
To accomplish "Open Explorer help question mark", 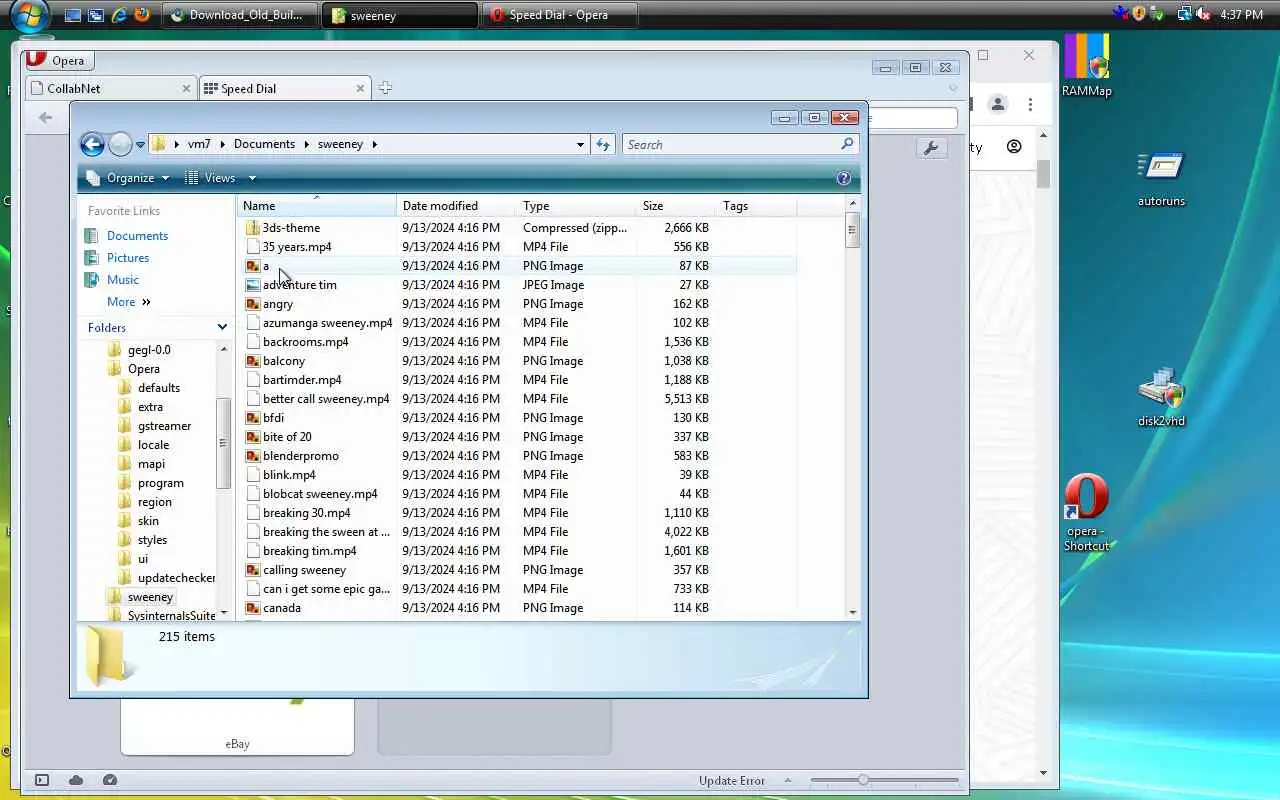I will [x=843, y=178].
